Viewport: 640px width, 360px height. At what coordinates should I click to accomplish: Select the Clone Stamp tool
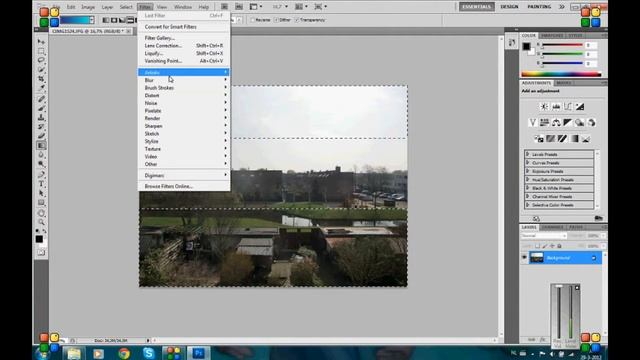pos(41,118)
